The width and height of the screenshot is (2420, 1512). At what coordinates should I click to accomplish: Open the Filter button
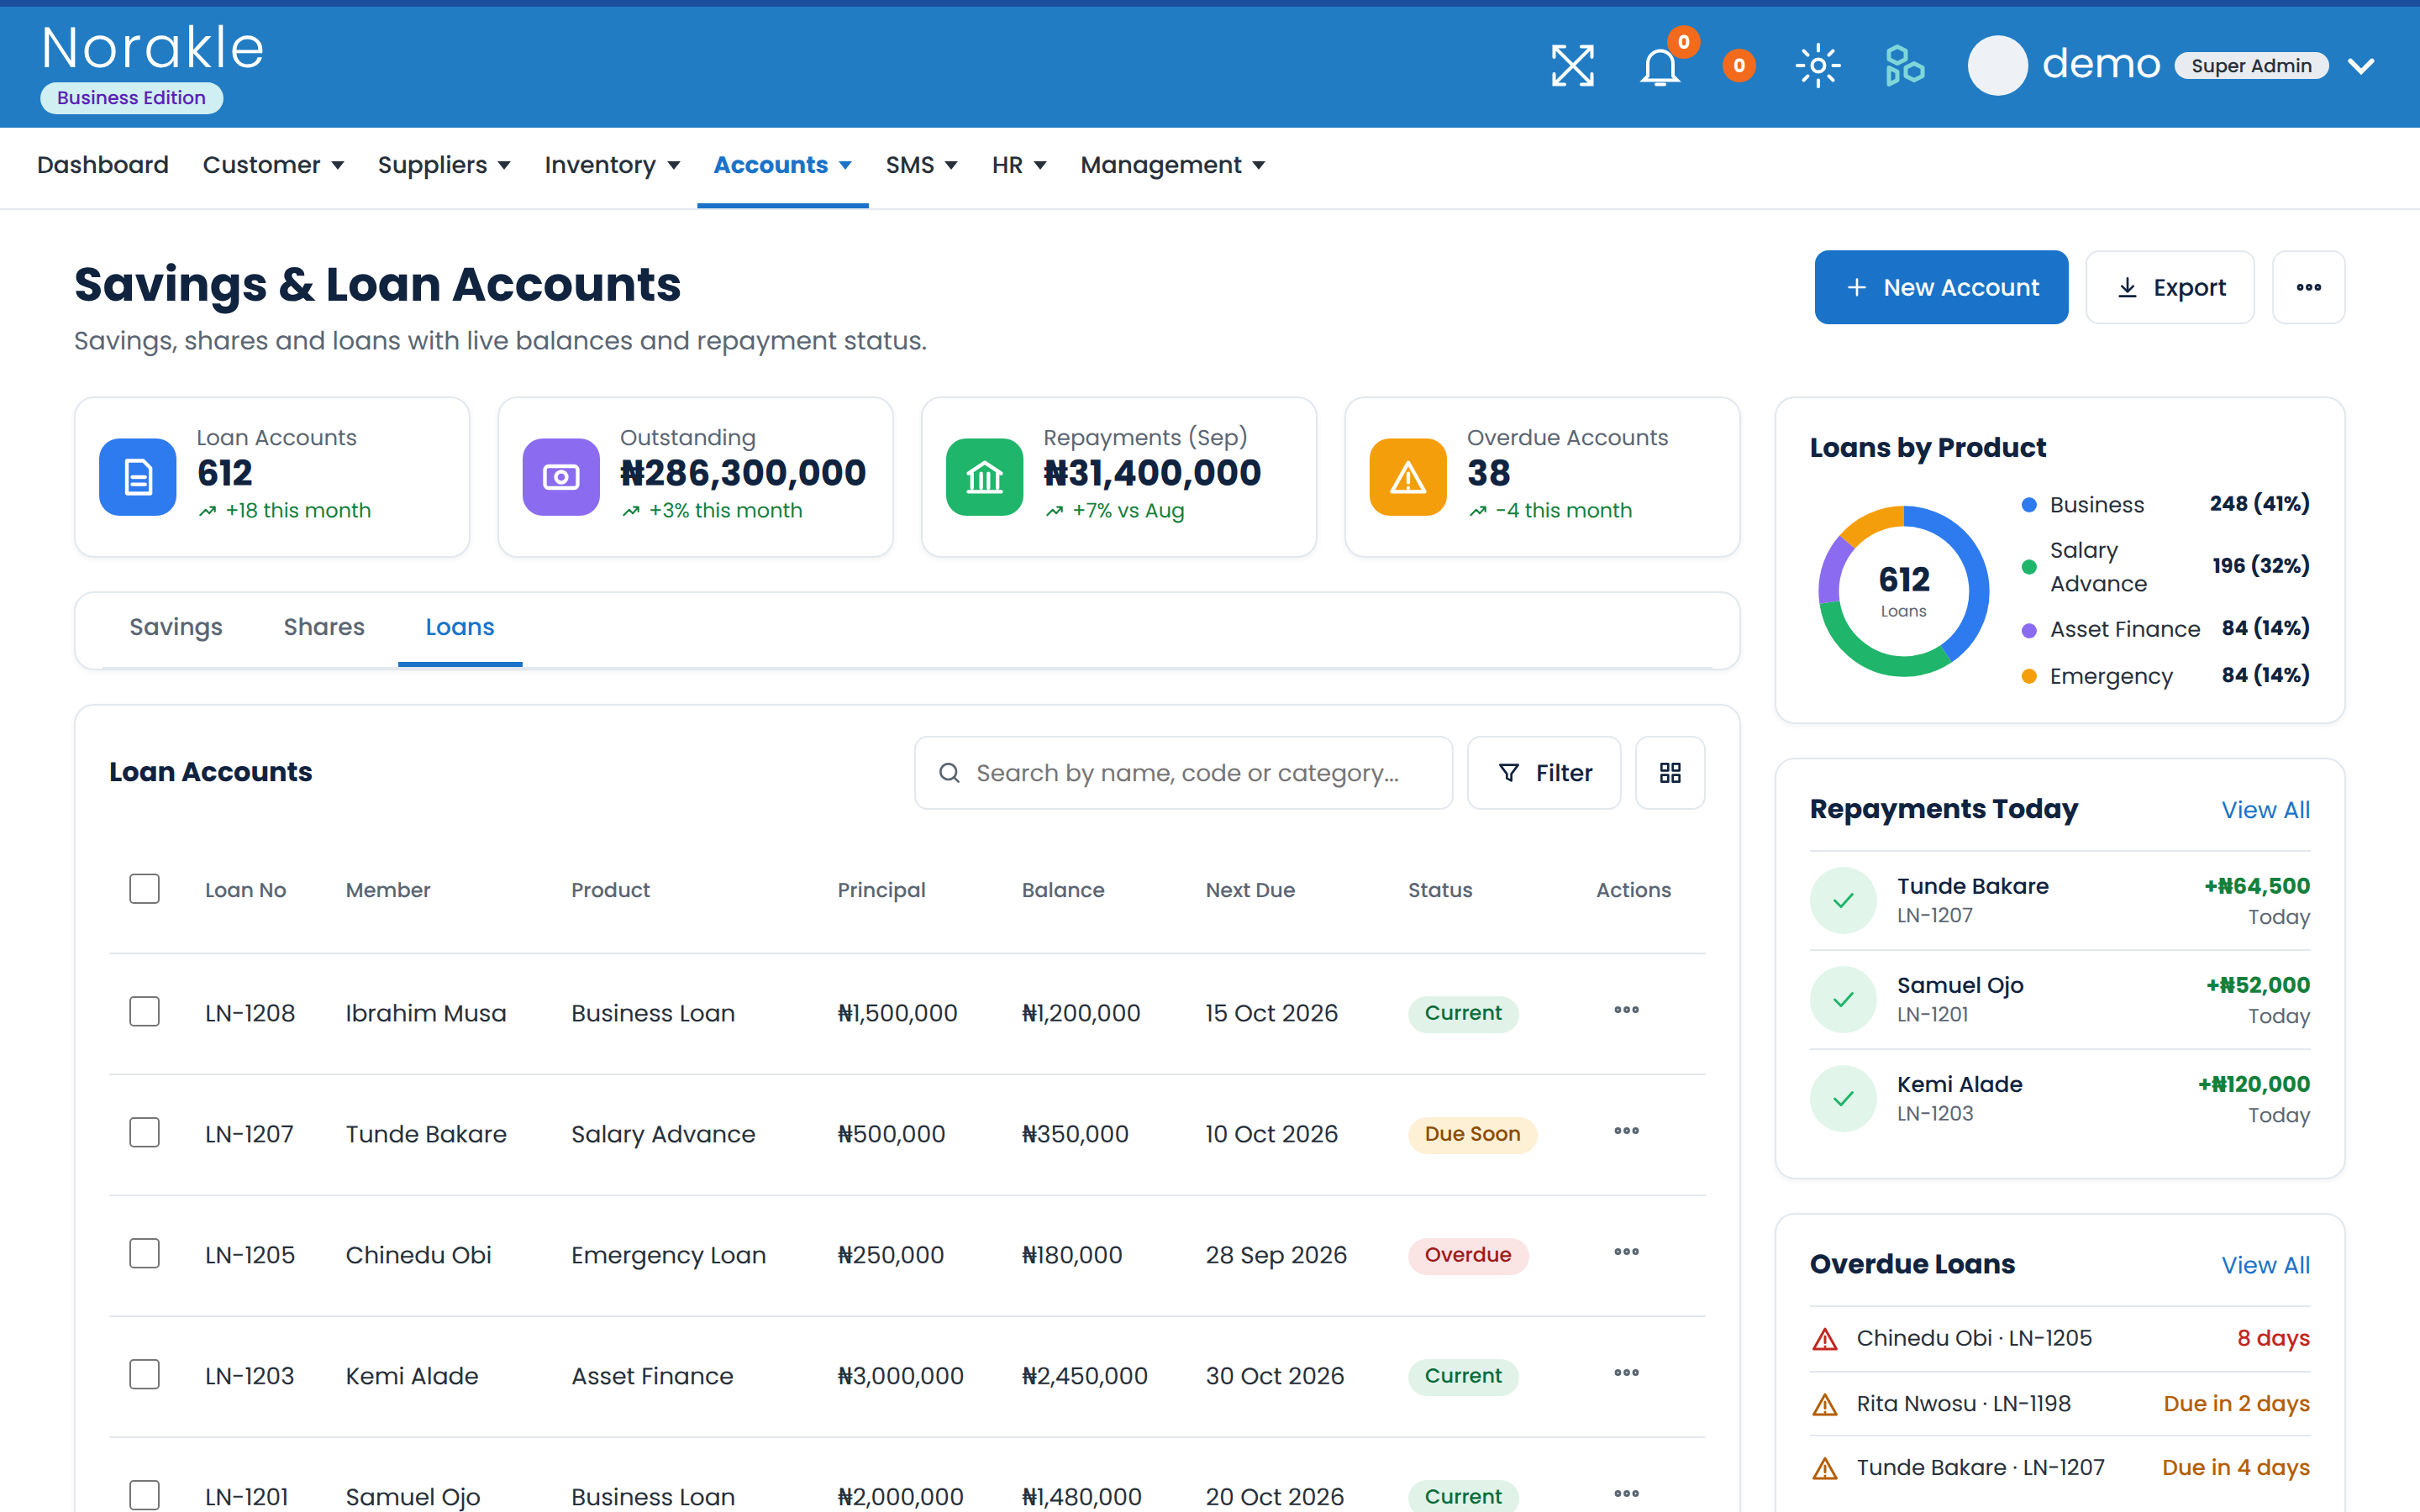[x=1544, y=773]
